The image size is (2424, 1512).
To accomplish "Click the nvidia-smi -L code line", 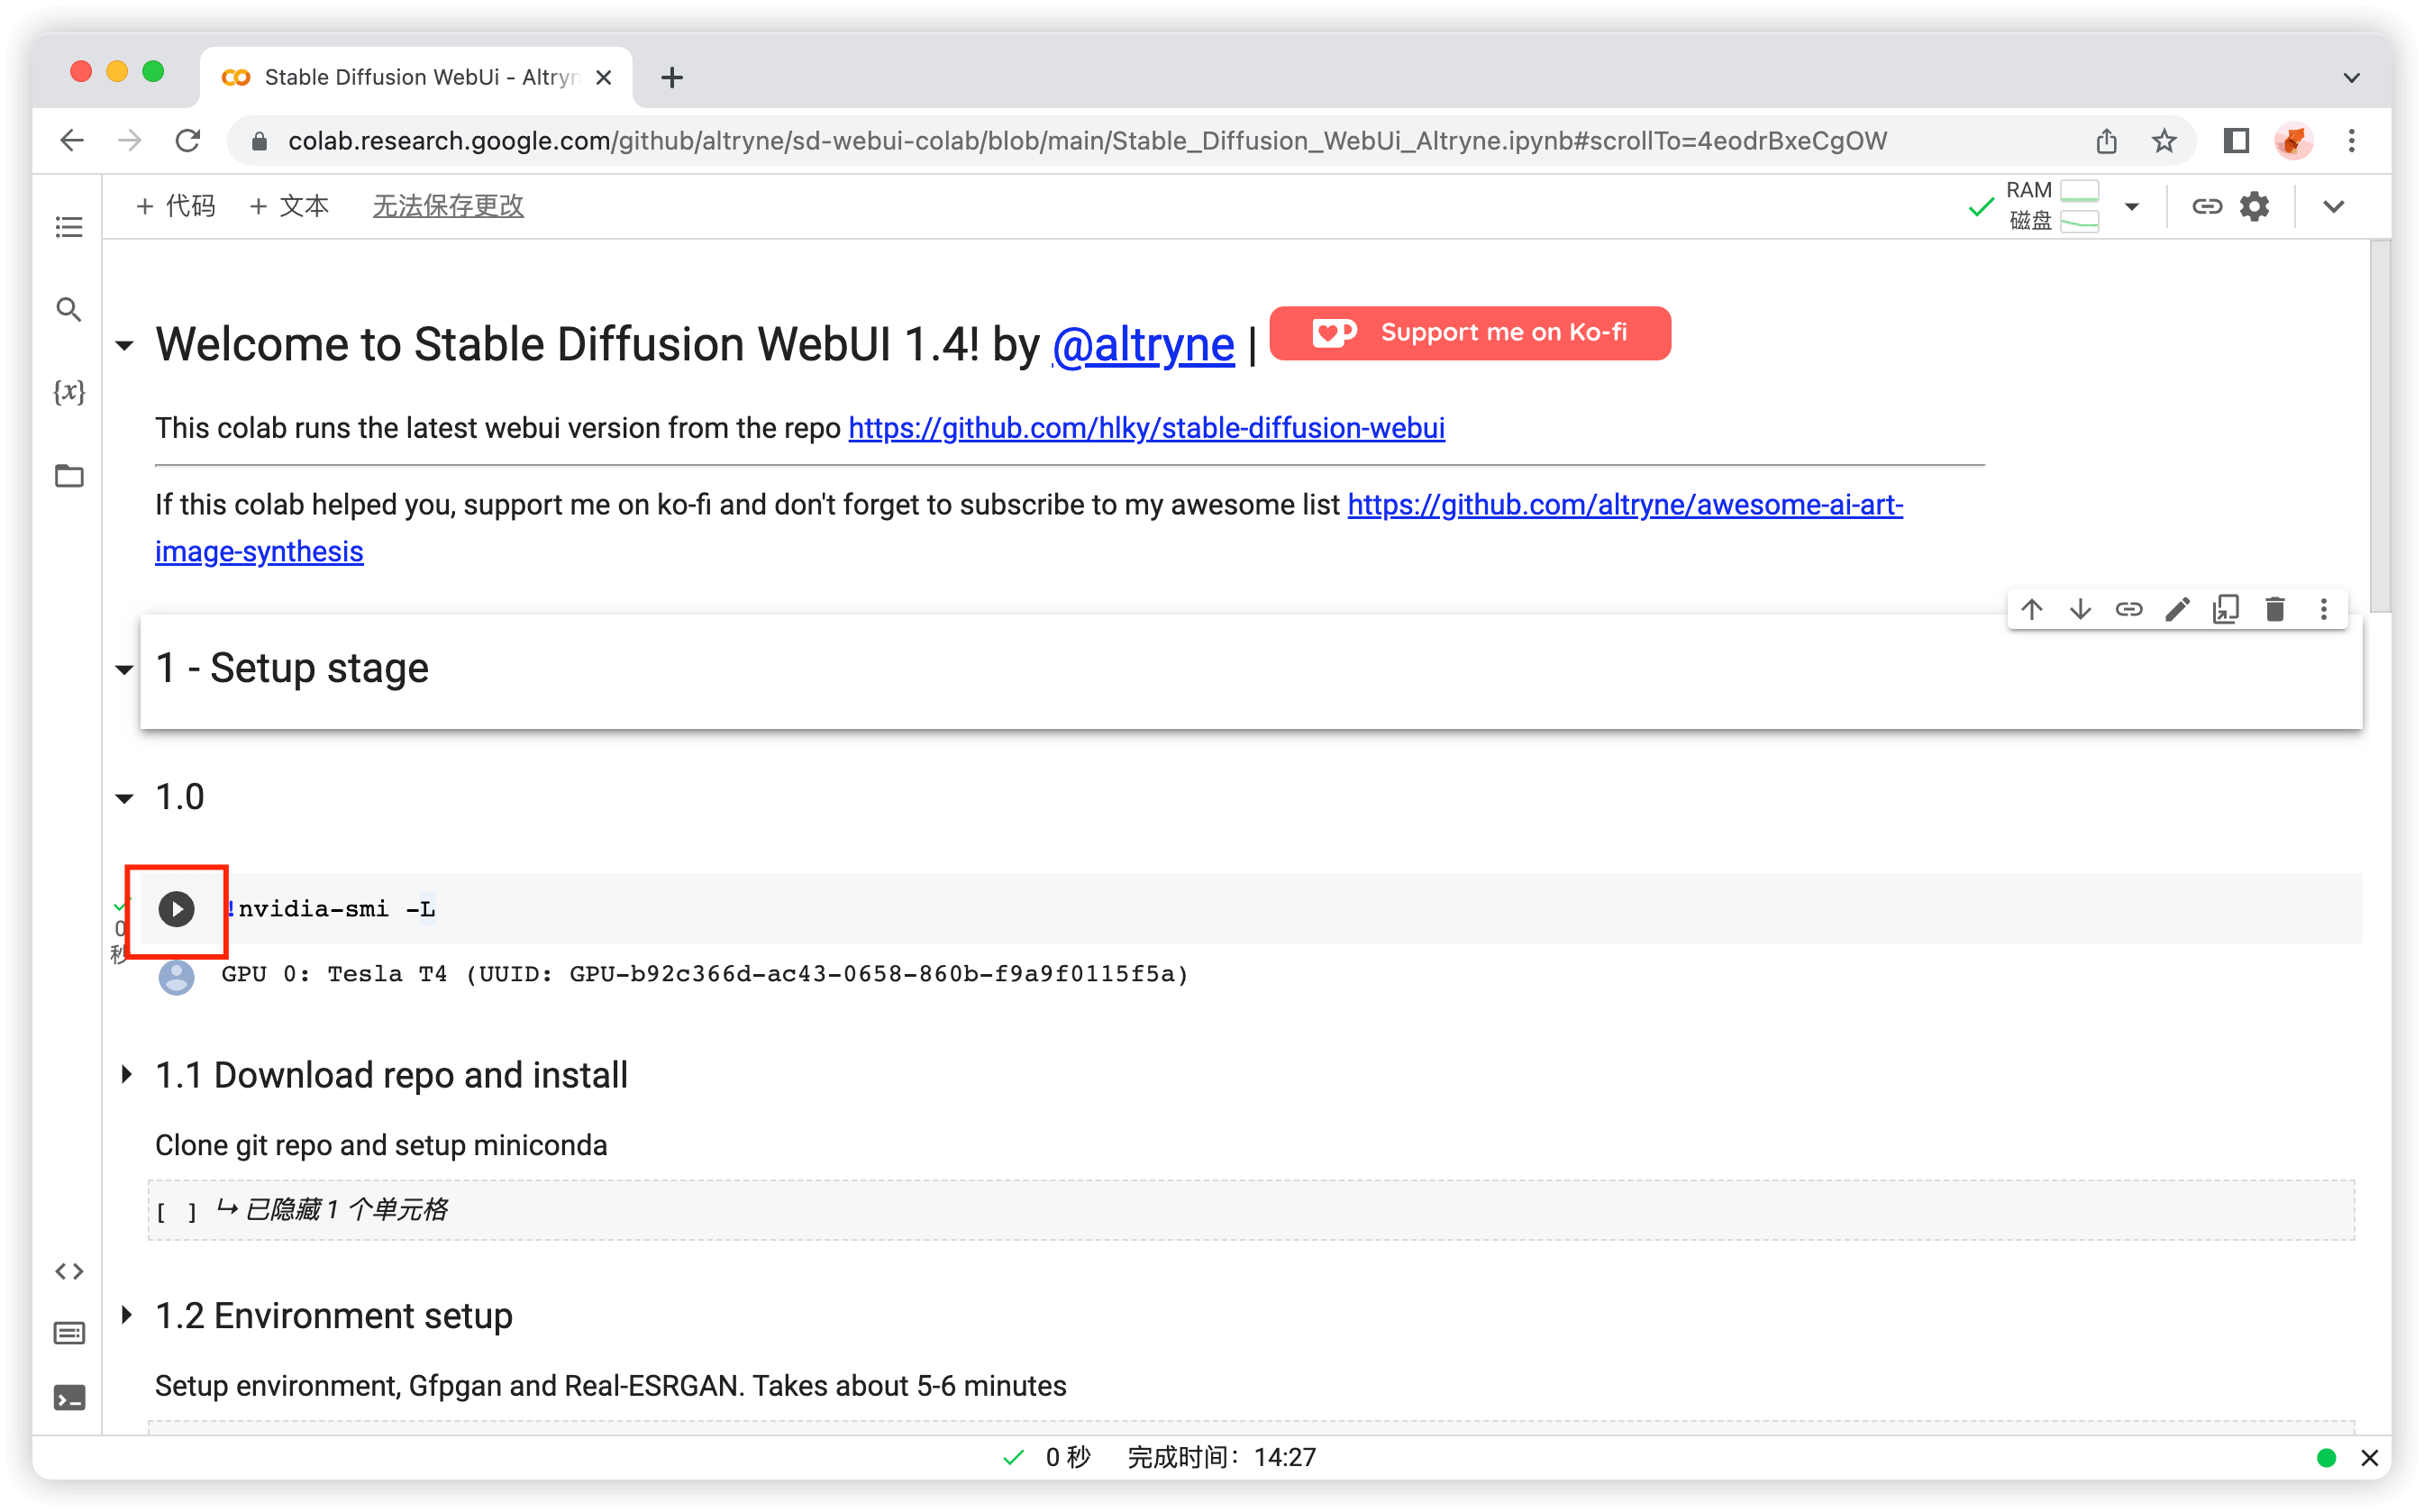I will [x=330, y=909].
